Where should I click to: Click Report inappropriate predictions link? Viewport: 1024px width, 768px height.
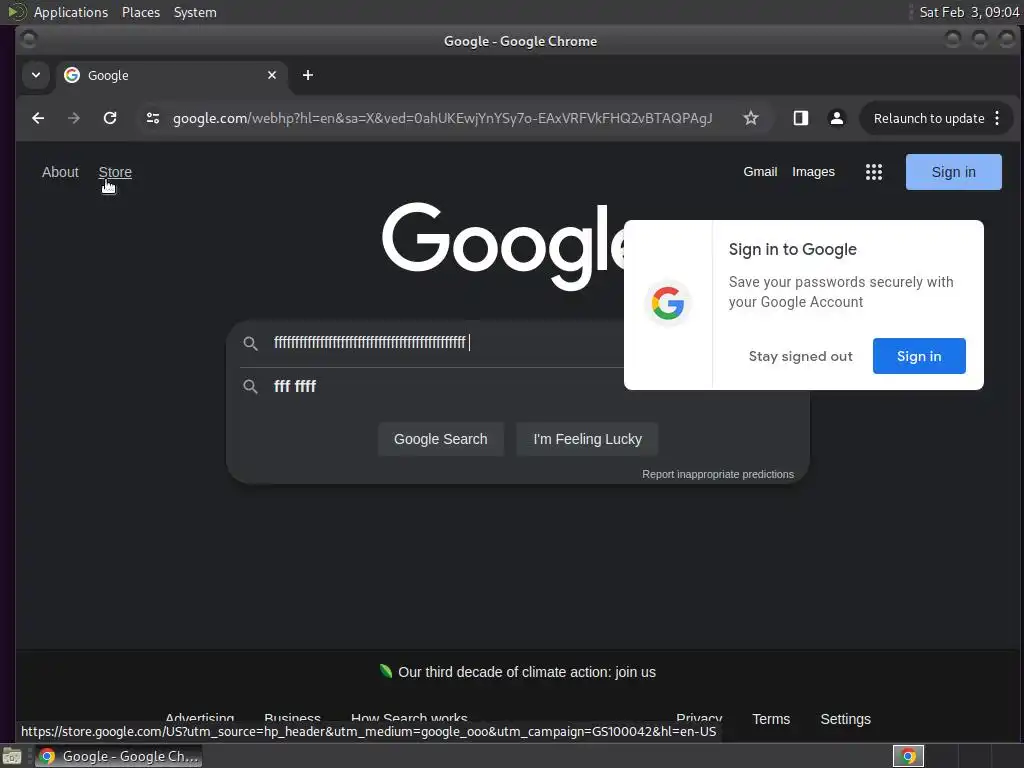tap(718, 474)
